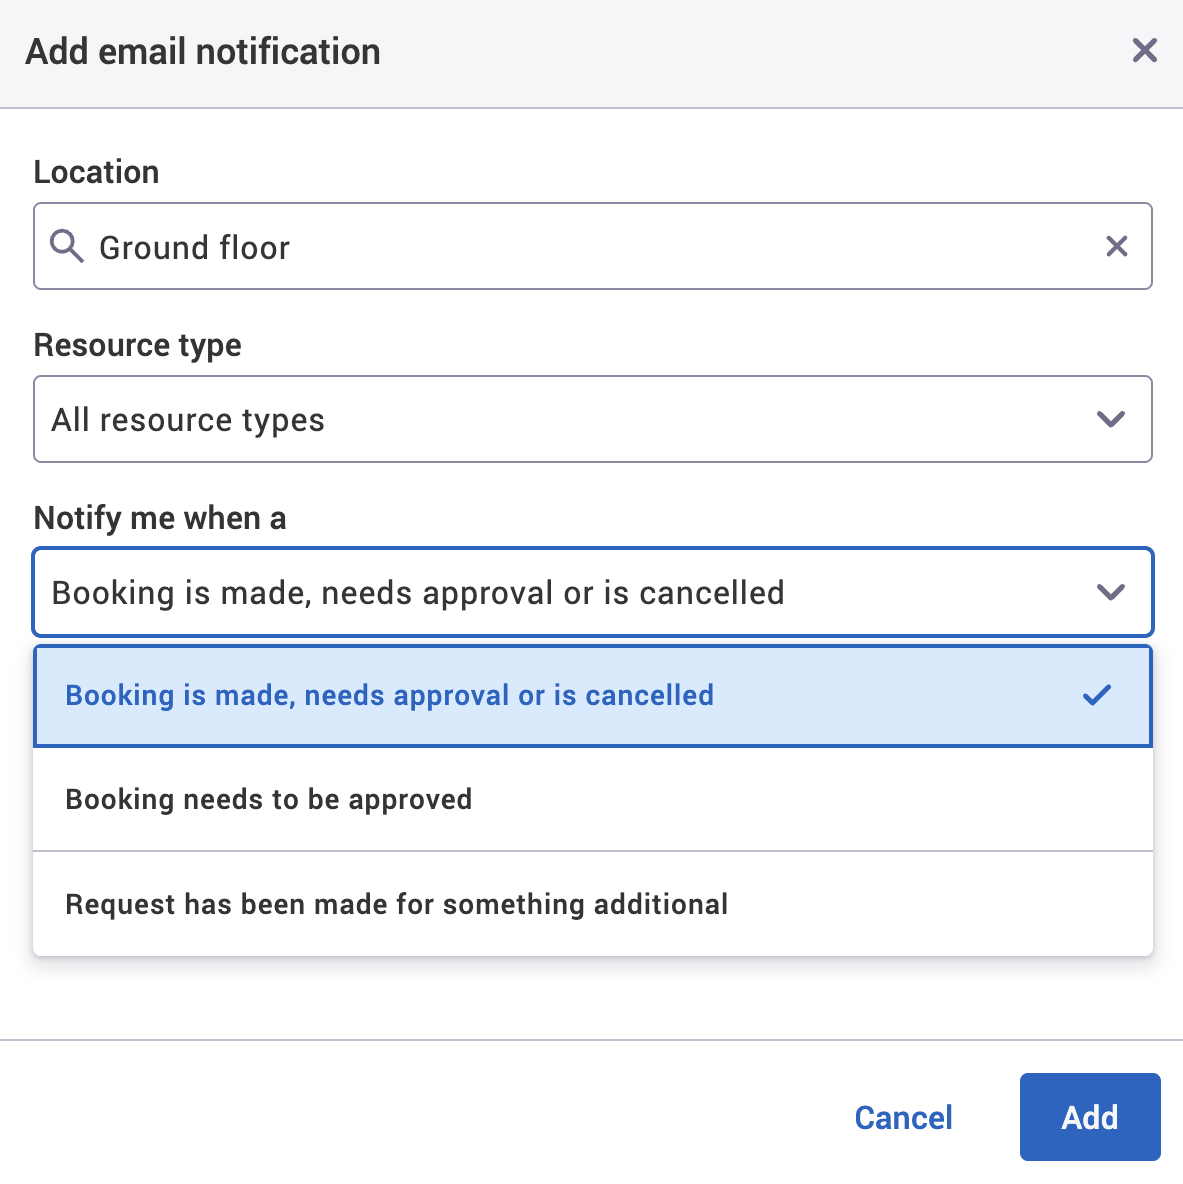This screenshot has height=1184, width=1183.
Task: Click Cancel to dismiss the dialog
Action: 902,1117
